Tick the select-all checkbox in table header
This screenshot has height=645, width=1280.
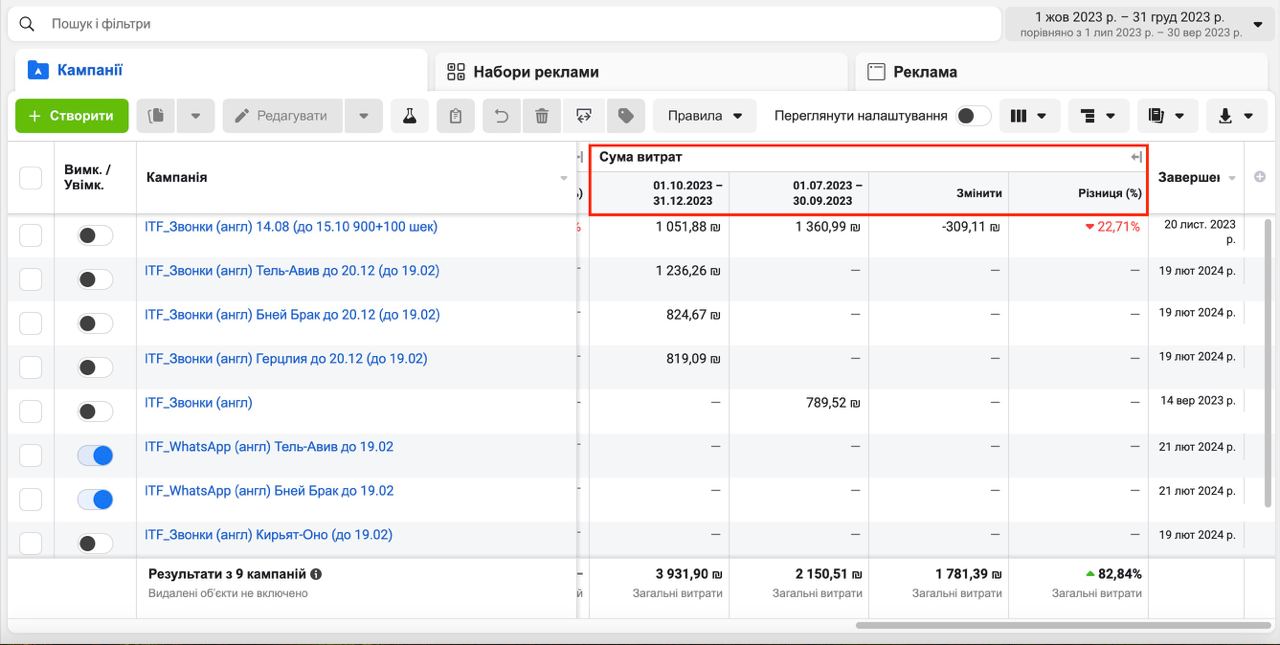[31, 178]
